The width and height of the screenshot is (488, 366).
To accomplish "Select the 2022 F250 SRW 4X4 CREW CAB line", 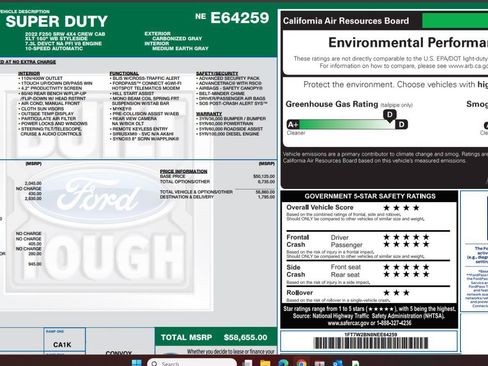I will [x=65, y=34].
